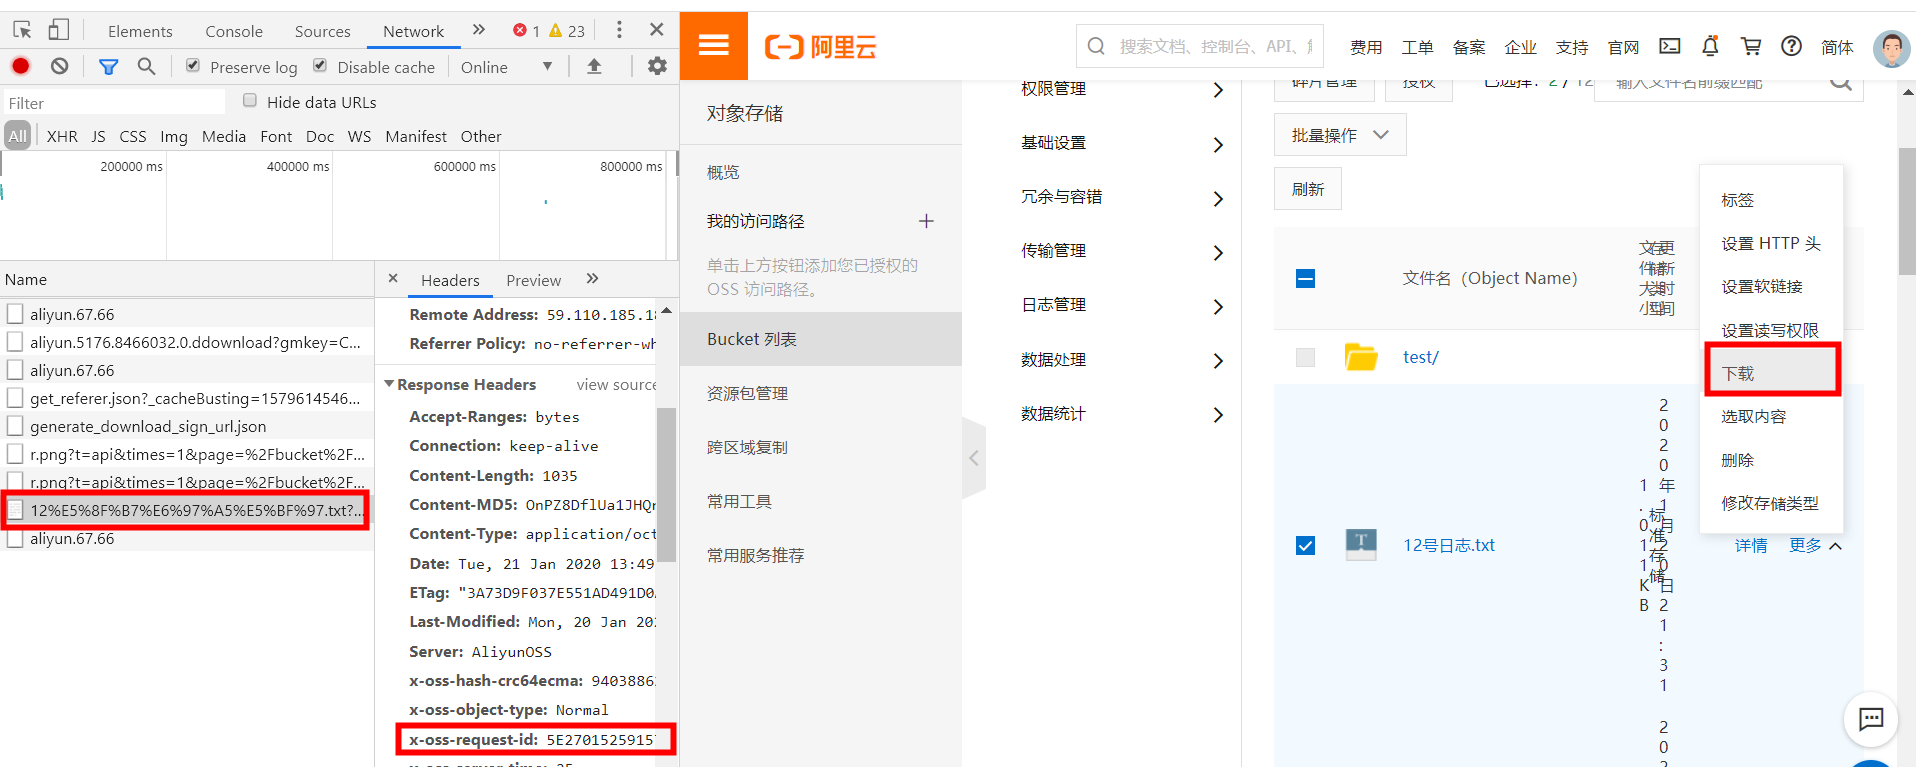The height and width of the screenshot is (767, 1916).
Task: Open 详情 for 12号日志.txt
Action: coord(1751,545)
